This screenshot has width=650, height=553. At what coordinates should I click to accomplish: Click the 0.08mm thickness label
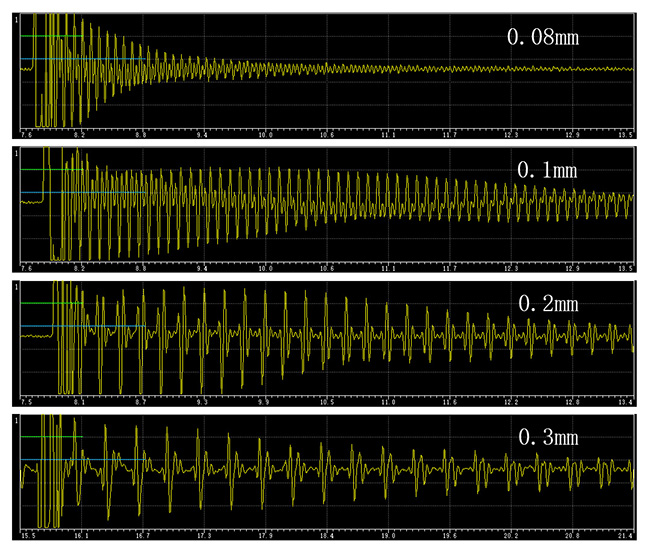point(544,38)
